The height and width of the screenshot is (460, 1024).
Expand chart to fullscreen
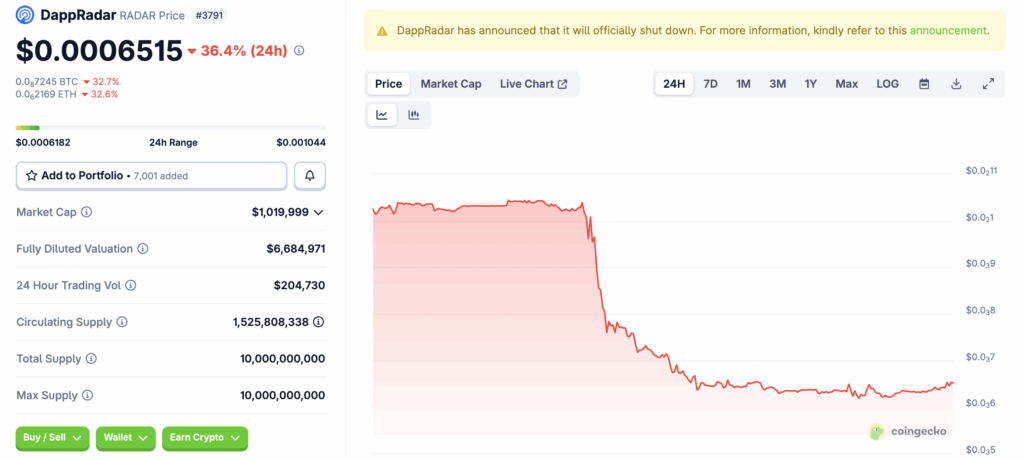pos(988,84)
